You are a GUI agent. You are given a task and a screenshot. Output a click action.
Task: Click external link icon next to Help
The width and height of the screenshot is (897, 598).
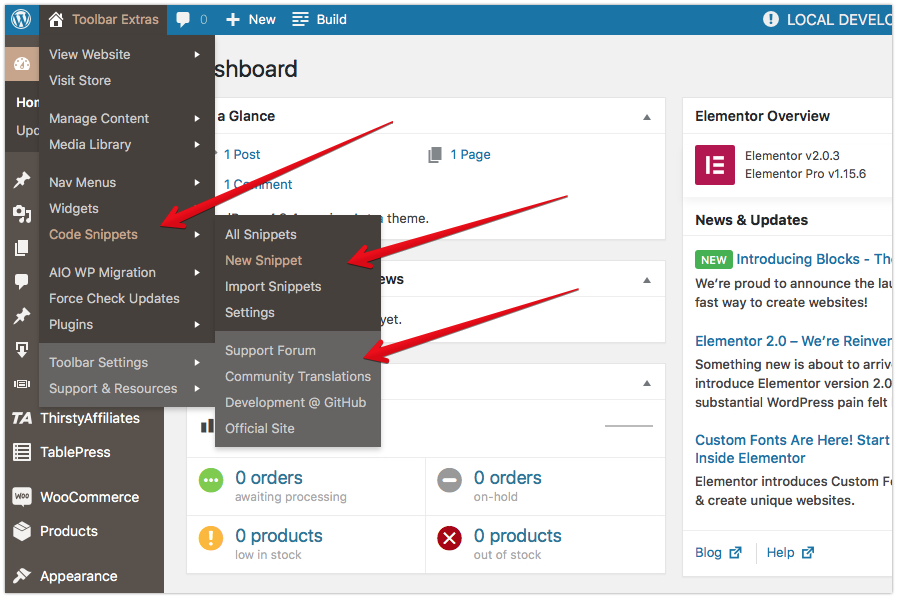pos(808,553)
